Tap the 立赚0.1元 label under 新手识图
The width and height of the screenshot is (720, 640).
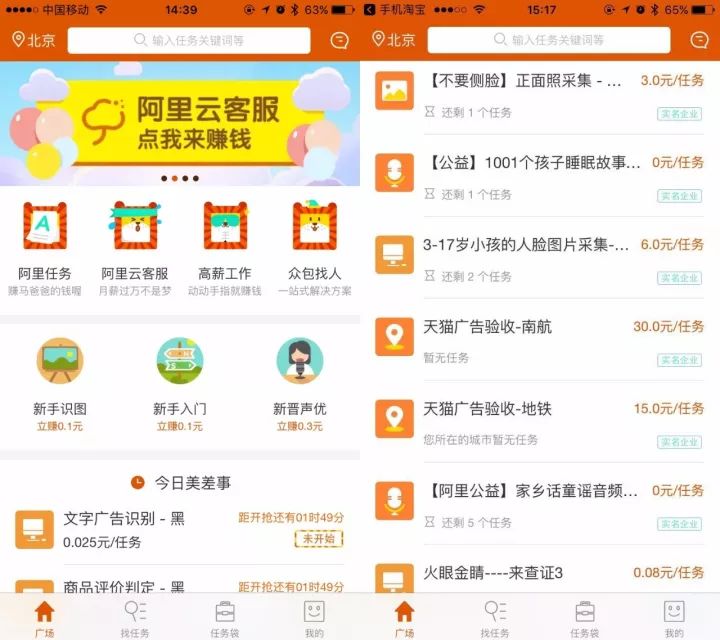tap(60, 427)
